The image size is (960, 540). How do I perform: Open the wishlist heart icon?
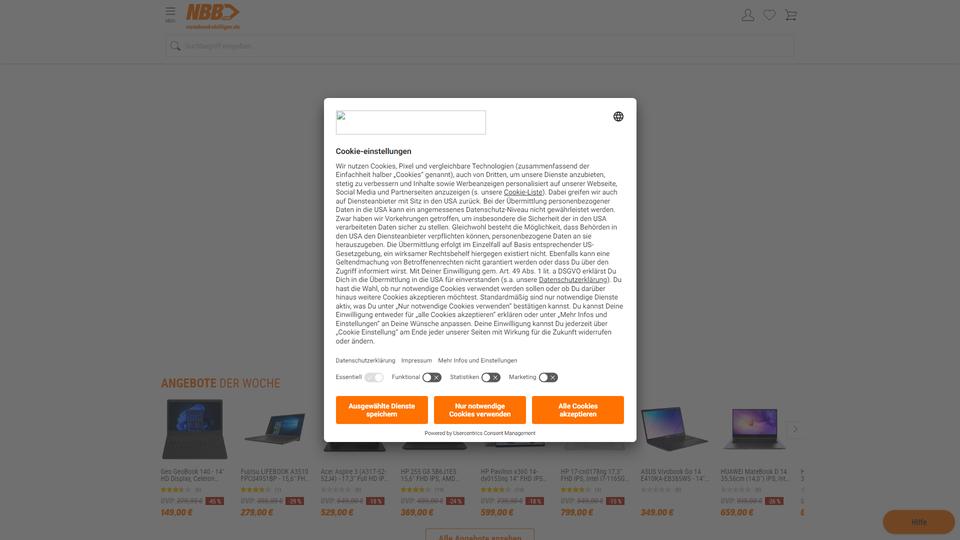point(770,15)
